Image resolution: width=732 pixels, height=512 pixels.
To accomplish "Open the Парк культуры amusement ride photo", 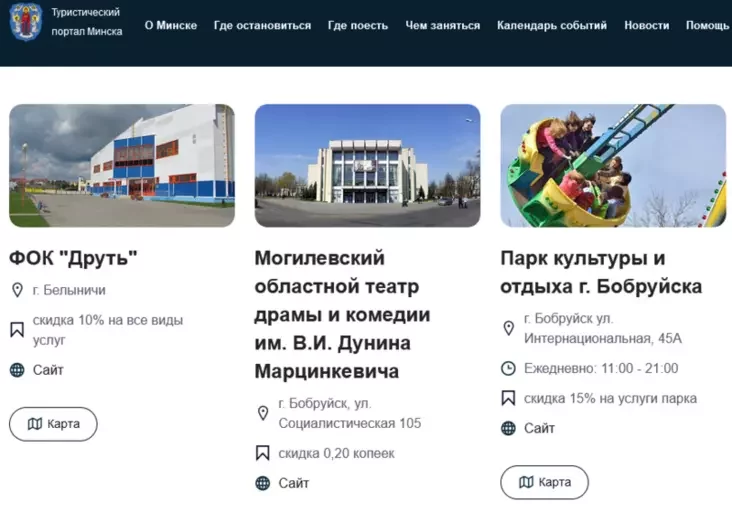I will [x=613, y=166].
